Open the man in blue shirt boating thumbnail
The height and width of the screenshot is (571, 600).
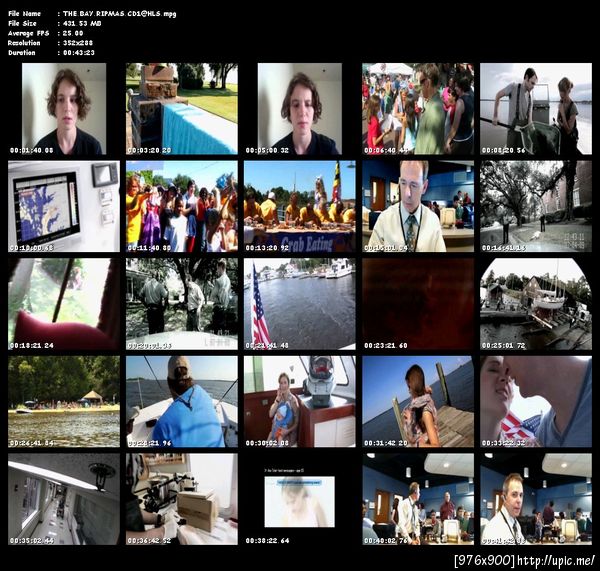pyautogui.click(x=182, y=402)
